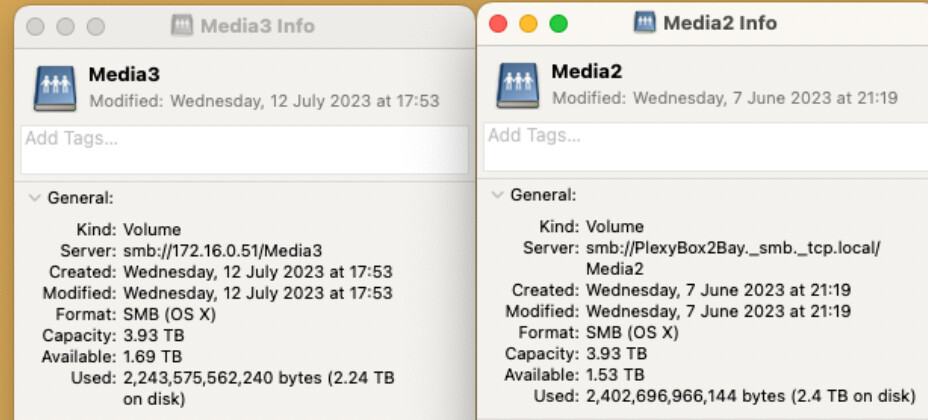The height and width of the screenshot is (420, 928).
Task: Select the large Media3 shared volume icon
Action: tap(55, 88)
